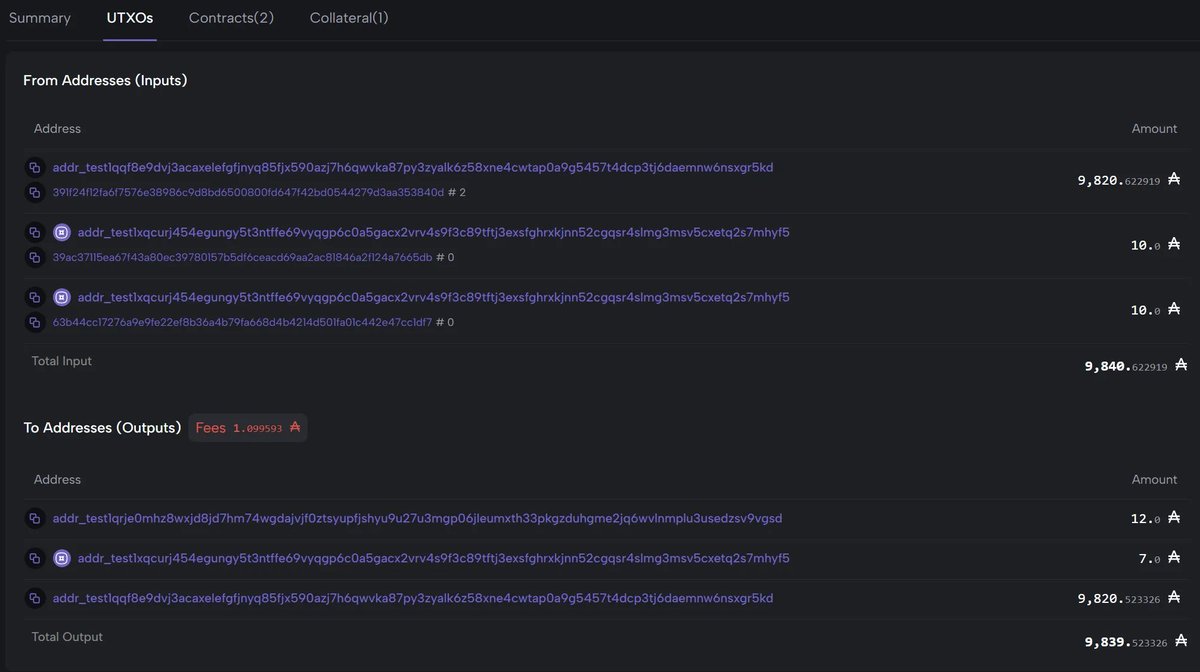Click the Fees 1.099593 badge
The height and width of the screenshot is (672, 1200).
[248, 428]
